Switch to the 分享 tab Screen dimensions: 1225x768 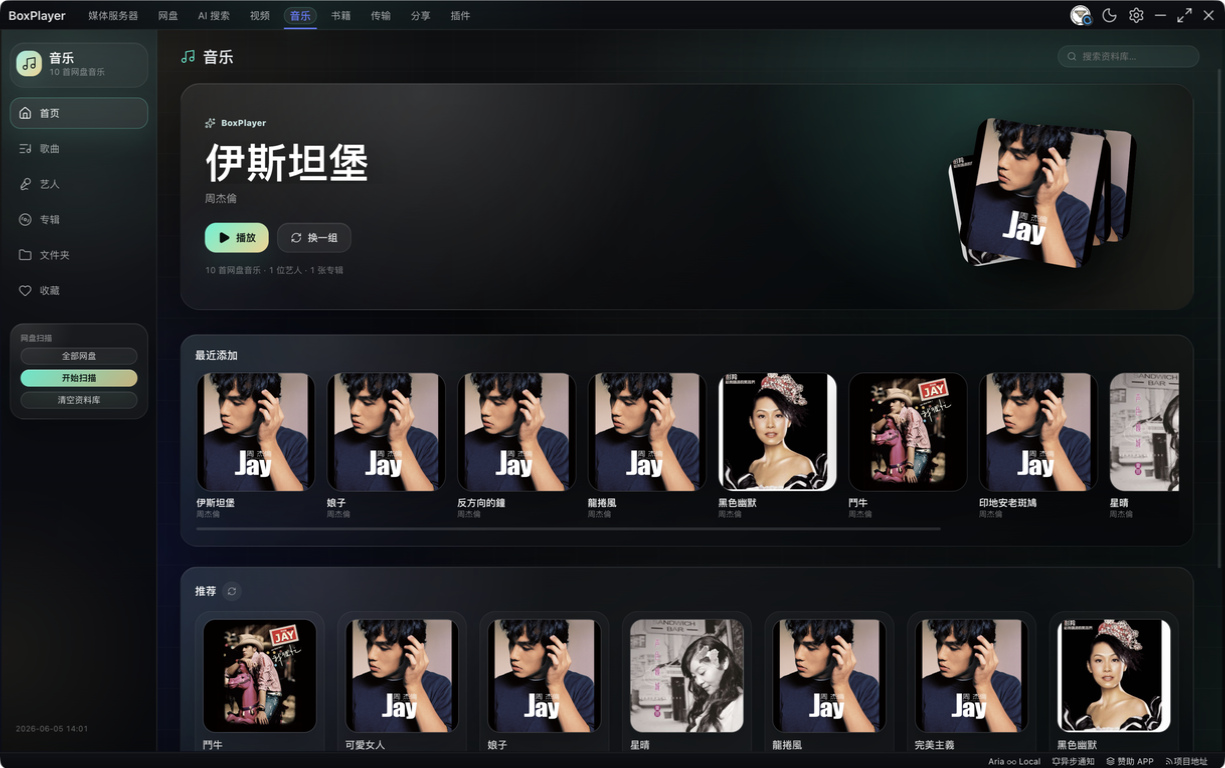421,16
